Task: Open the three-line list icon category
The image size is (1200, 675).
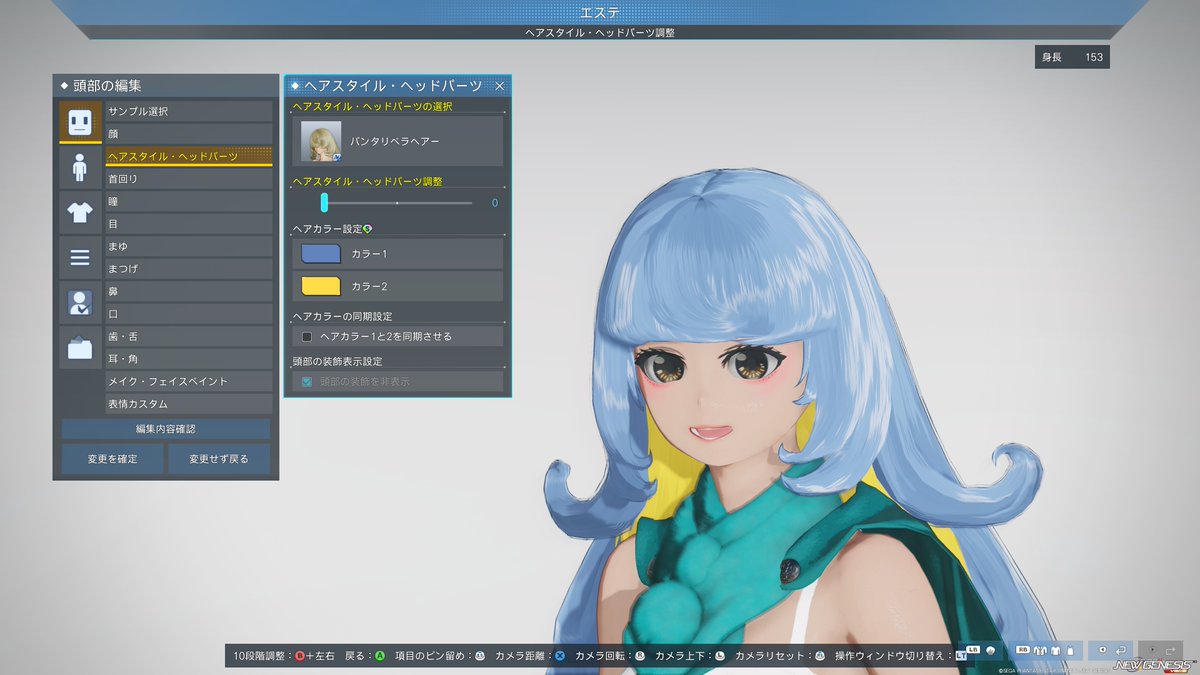Action: point(80,258)
